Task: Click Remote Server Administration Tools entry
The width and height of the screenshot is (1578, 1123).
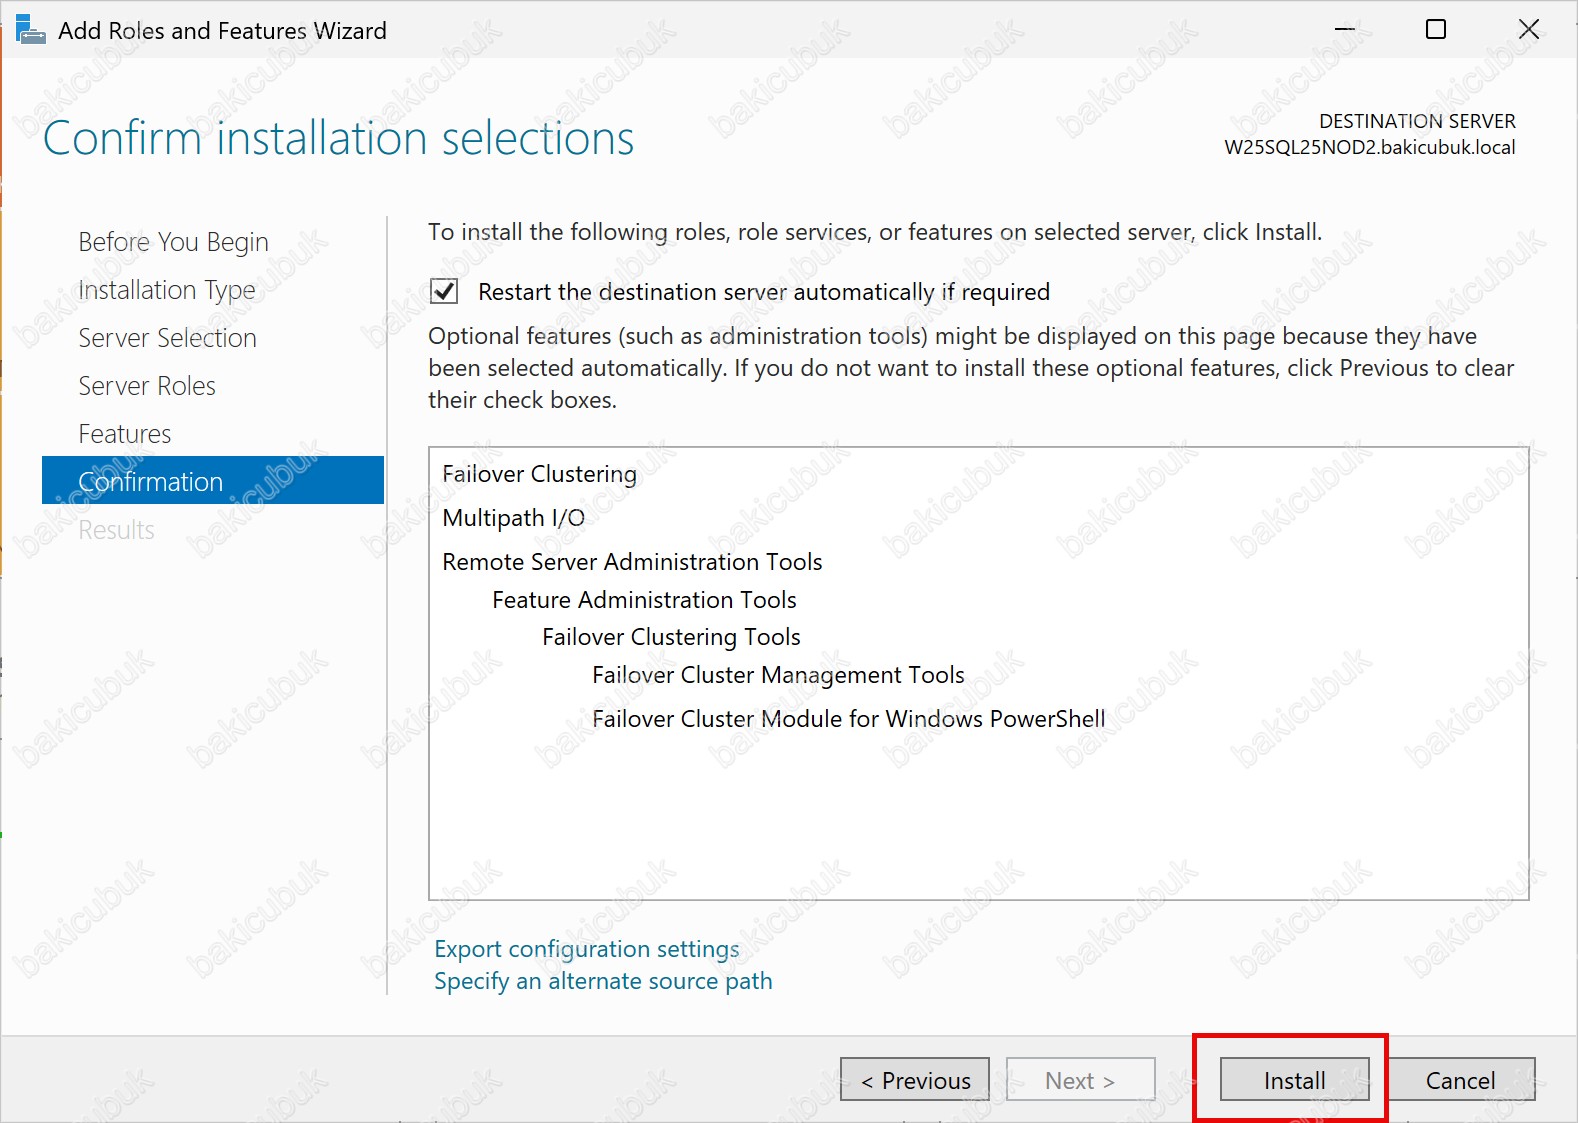Action: pyautogui.click(x=632, y=562)
